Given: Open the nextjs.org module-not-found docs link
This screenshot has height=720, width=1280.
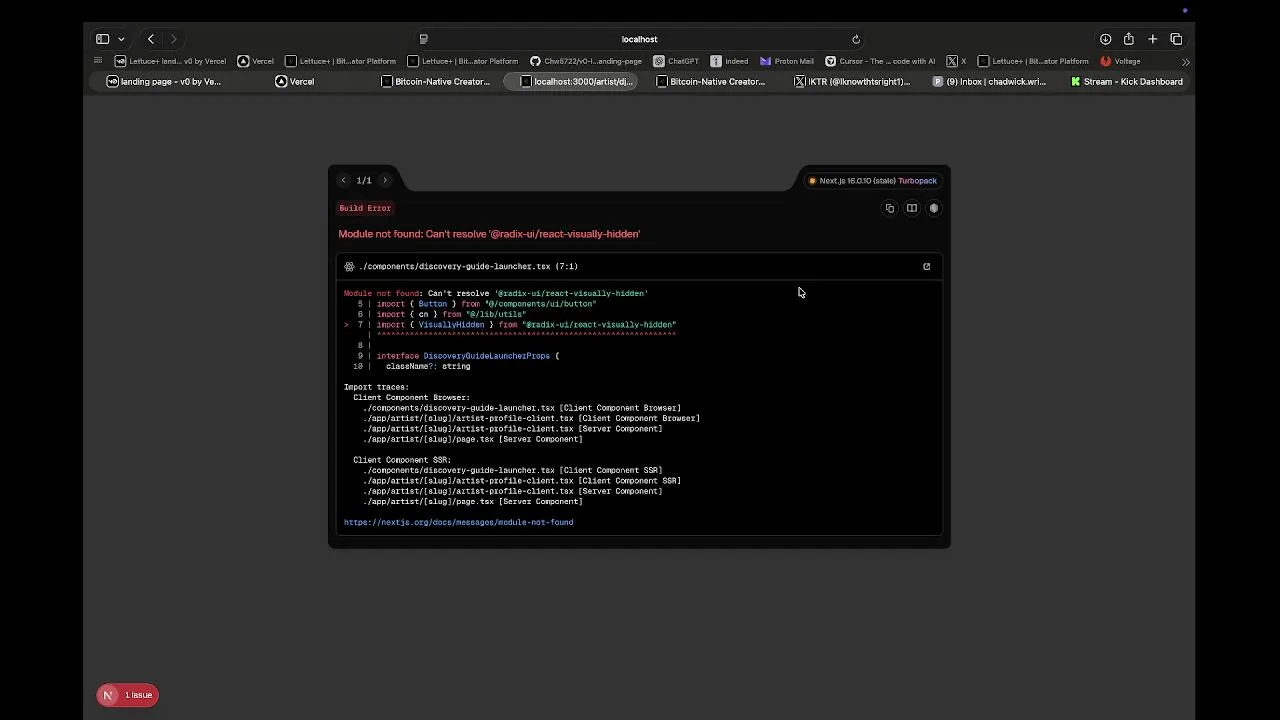Looking at the screenshot, I should (459, 522).
